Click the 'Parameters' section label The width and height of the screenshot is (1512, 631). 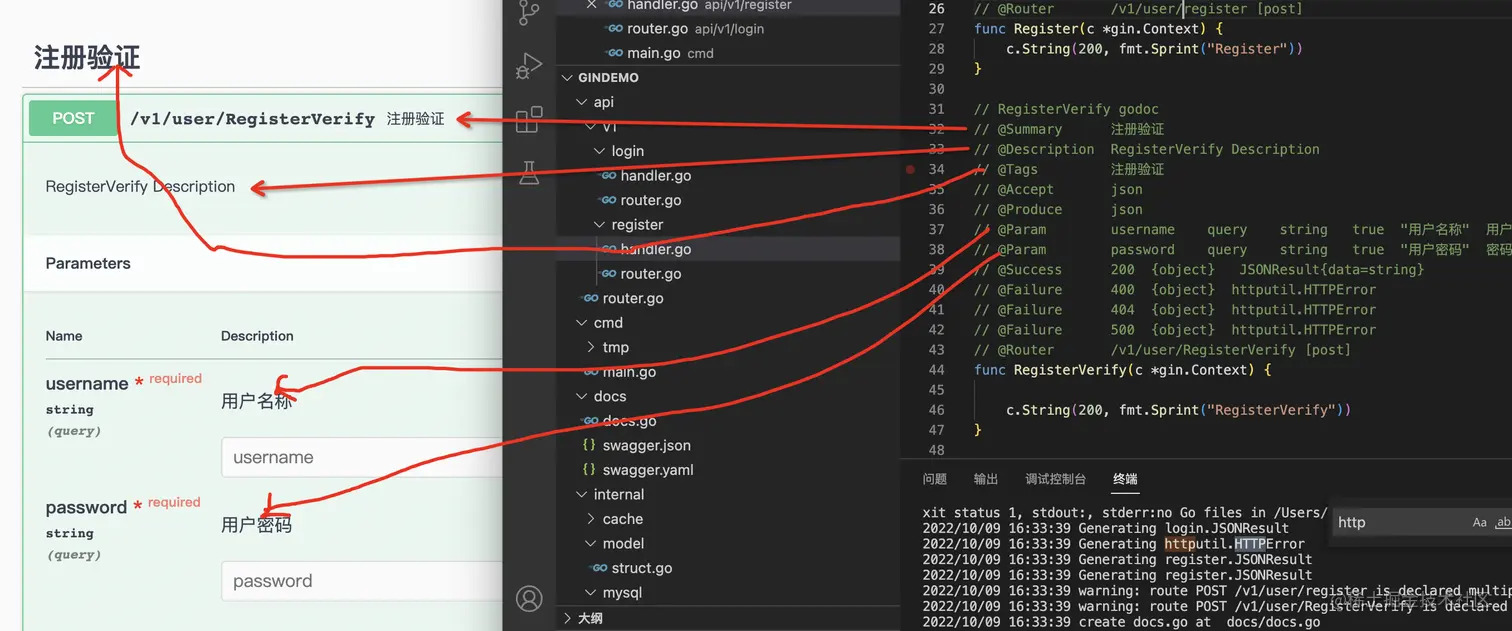[x=88, y=263]
